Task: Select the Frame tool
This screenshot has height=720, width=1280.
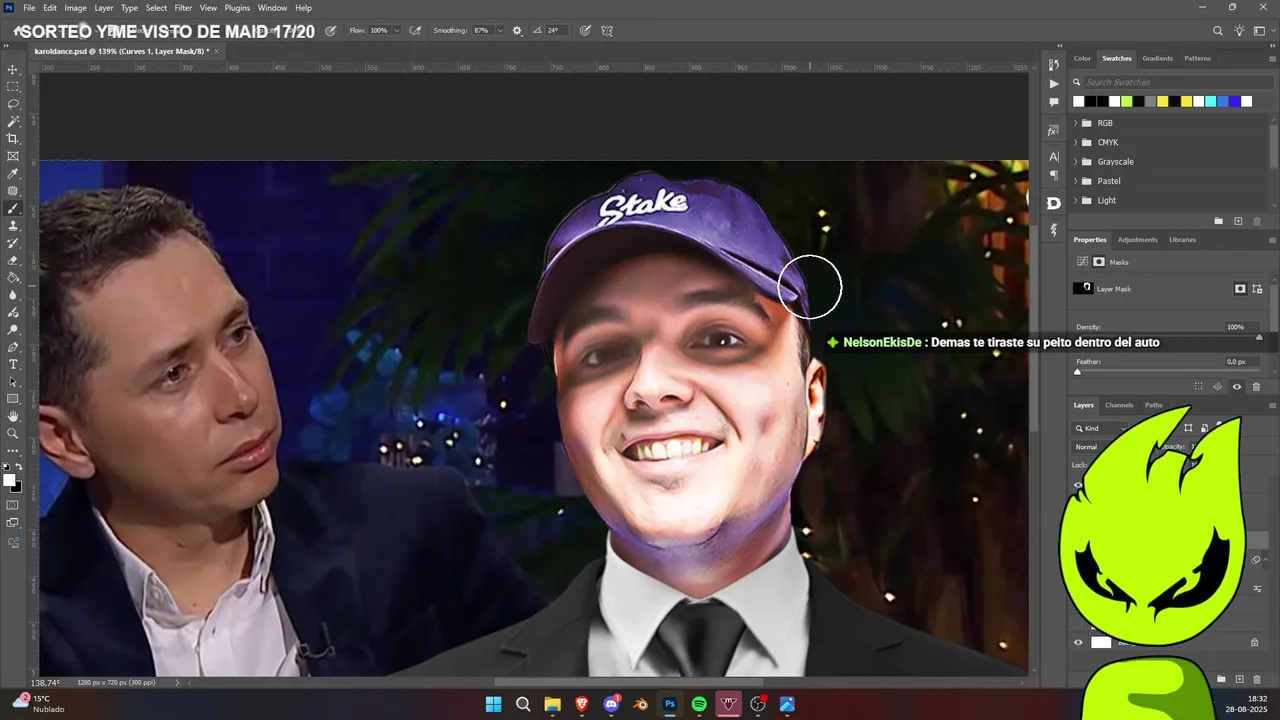Action: (x=13, y=156)
